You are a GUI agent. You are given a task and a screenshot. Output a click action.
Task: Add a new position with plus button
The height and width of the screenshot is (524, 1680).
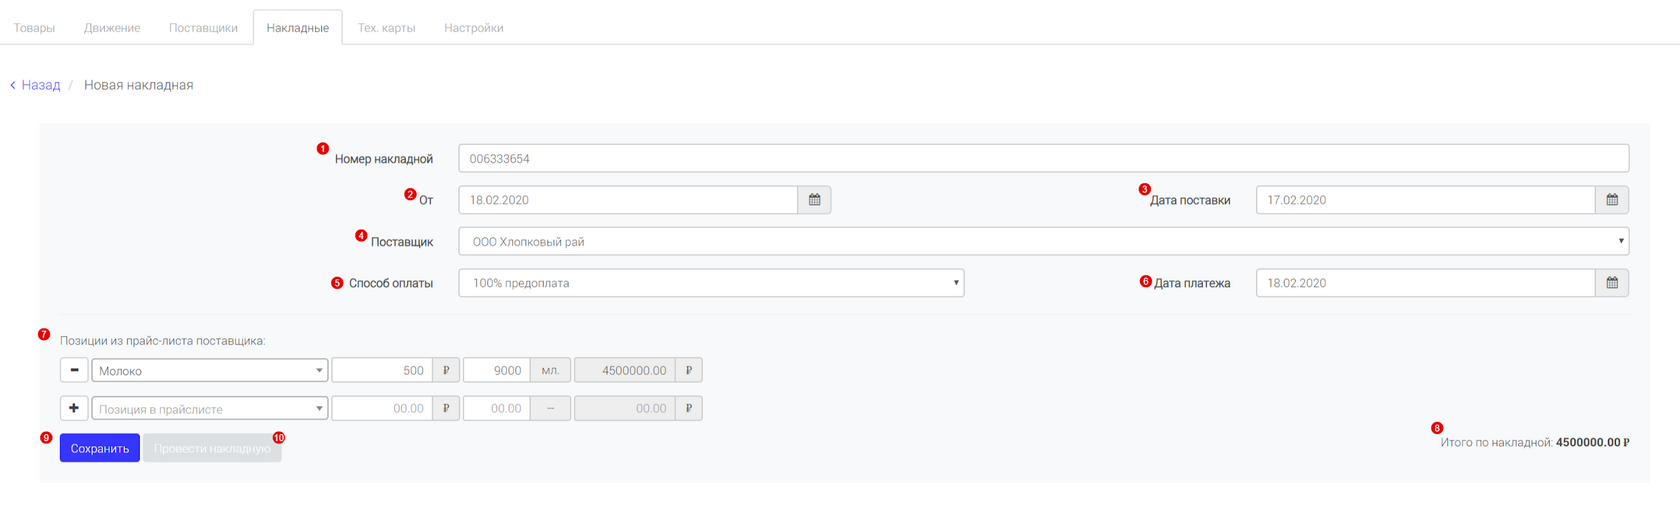[74, 408]
